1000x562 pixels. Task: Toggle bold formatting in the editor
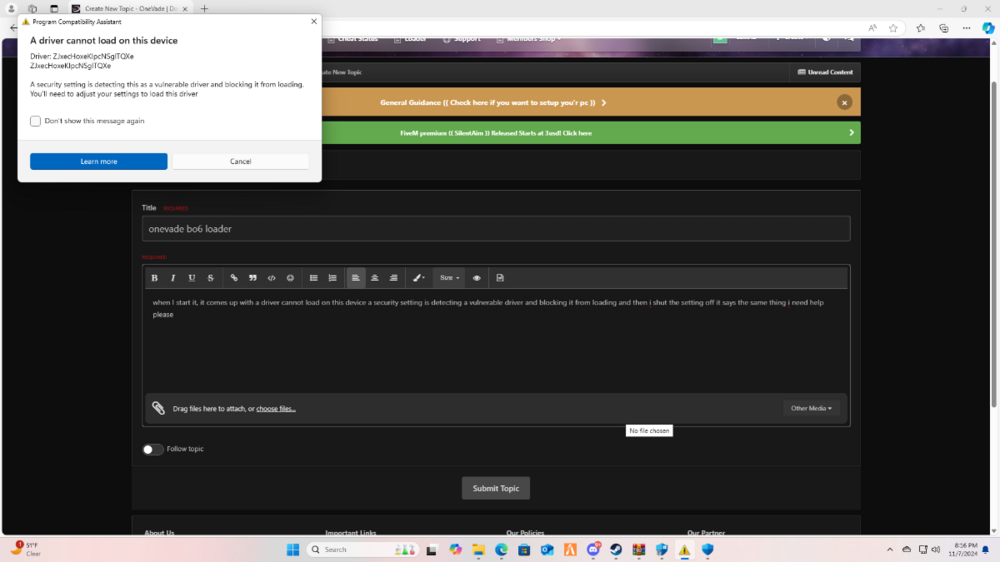154,278
